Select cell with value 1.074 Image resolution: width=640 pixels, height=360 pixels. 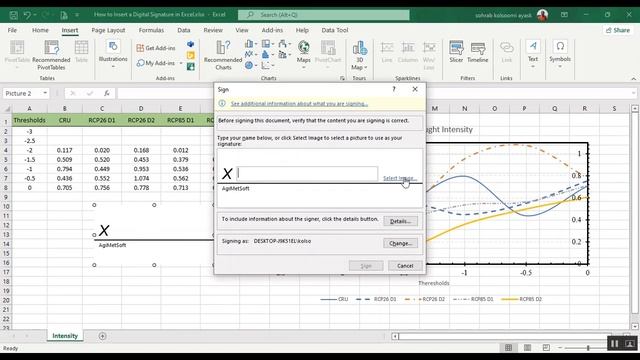141,178
